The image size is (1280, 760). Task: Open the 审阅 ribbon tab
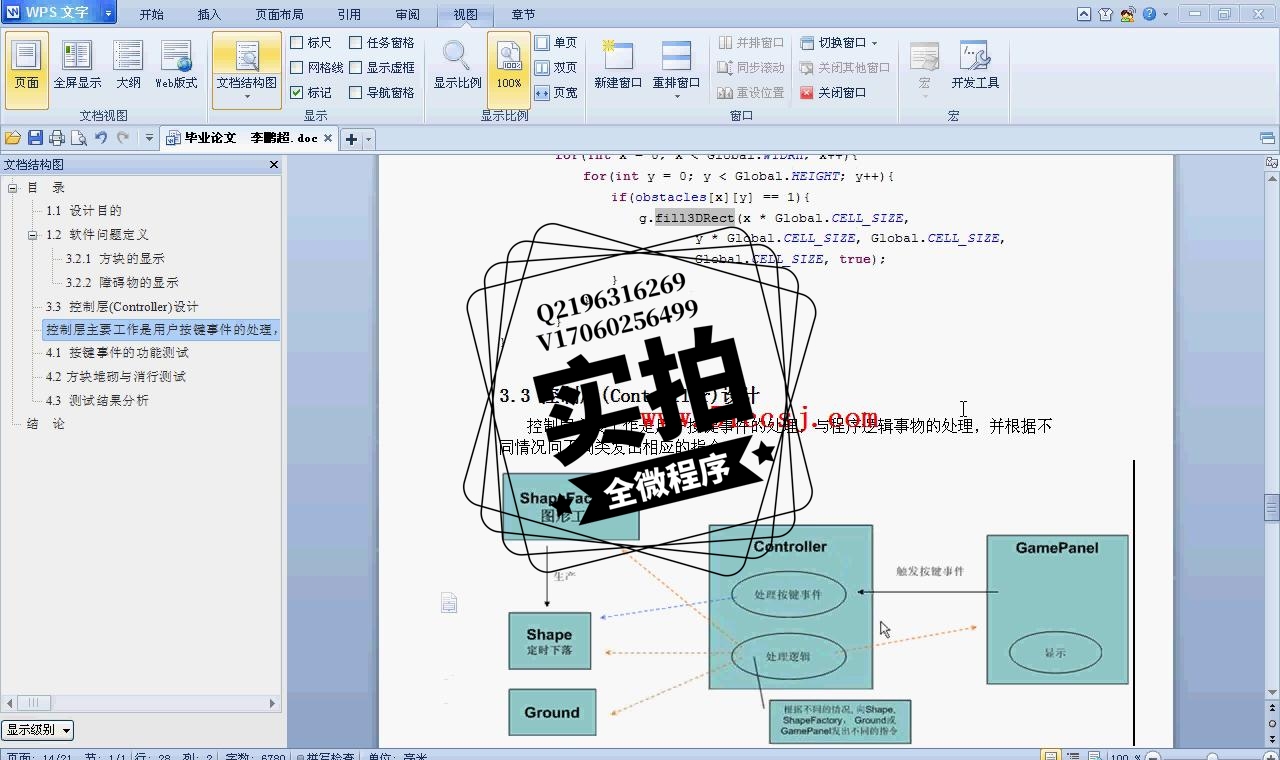point(407,14)
